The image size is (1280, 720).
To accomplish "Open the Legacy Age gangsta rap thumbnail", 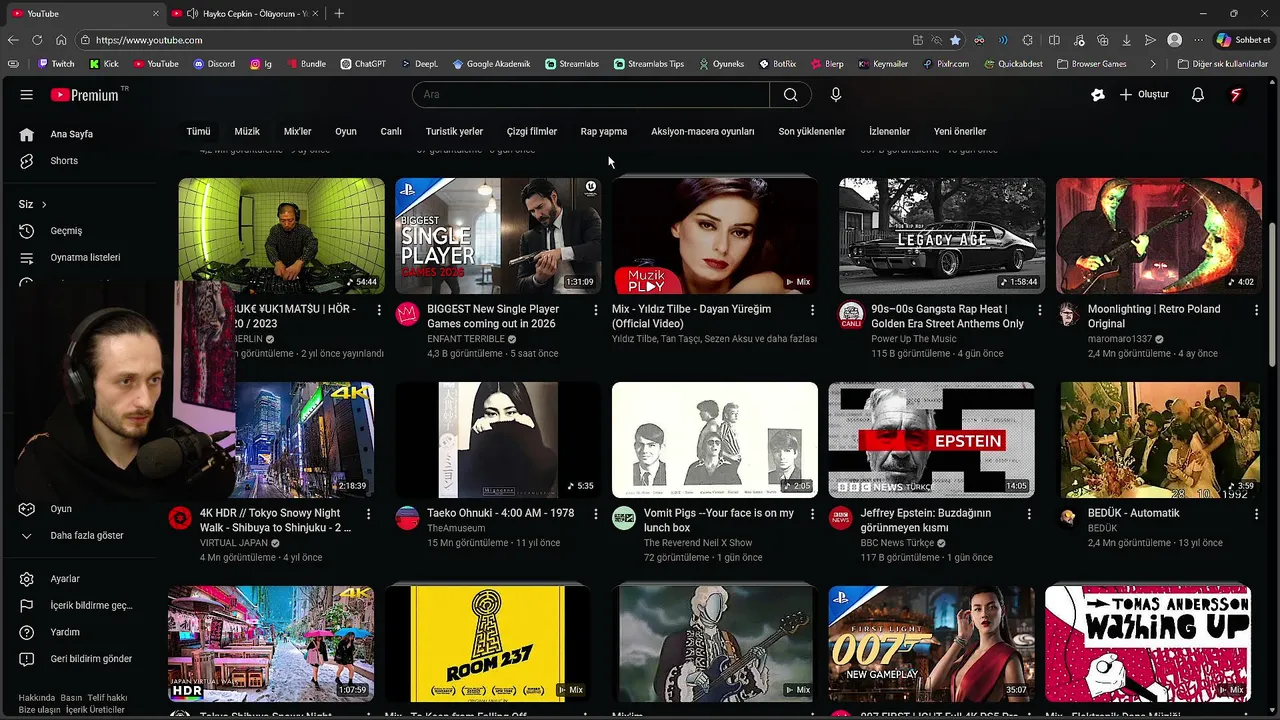I will pos(942,236).
